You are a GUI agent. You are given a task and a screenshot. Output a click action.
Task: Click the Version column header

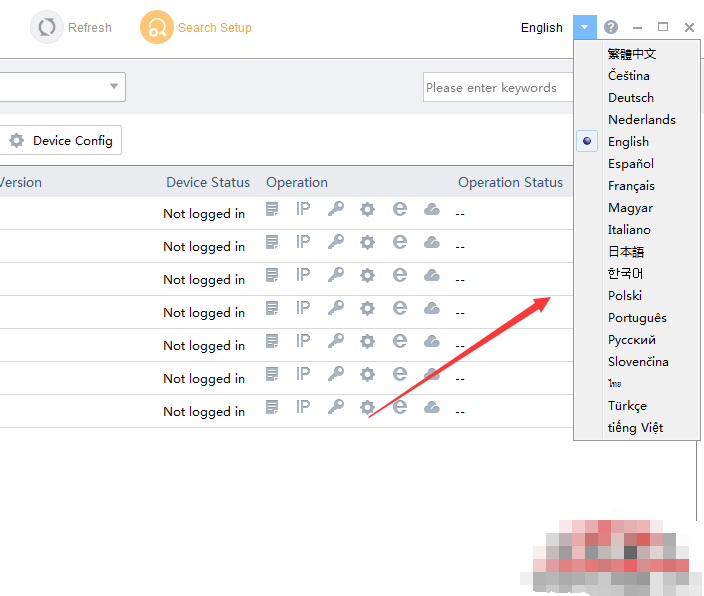(x=21, y=182)
